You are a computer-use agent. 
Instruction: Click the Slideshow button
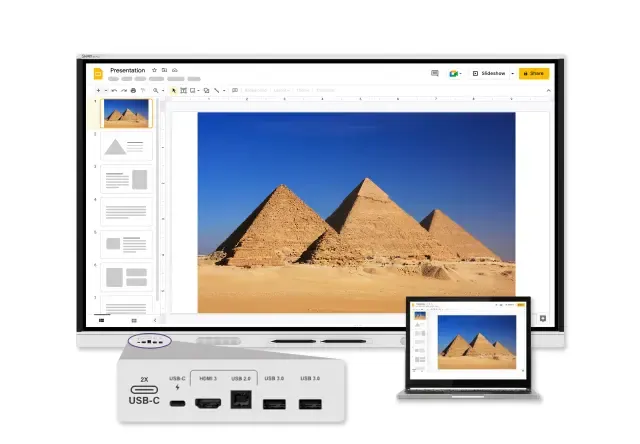(x=490, y=73)
